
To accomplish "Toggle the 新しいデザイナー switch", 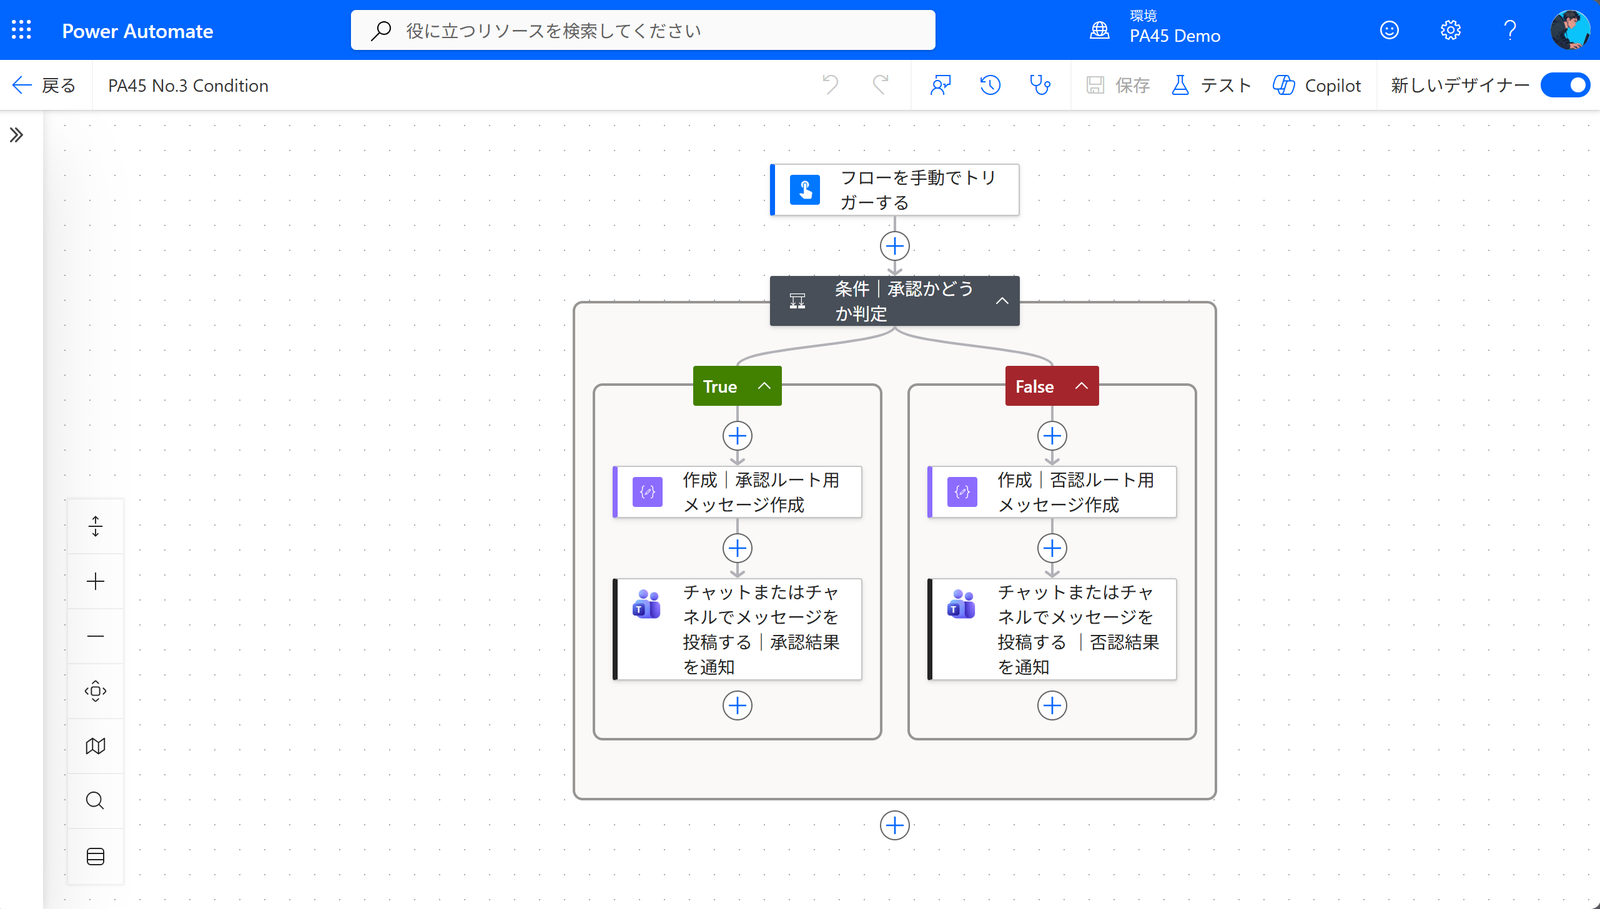I will tap(1565, 85).
